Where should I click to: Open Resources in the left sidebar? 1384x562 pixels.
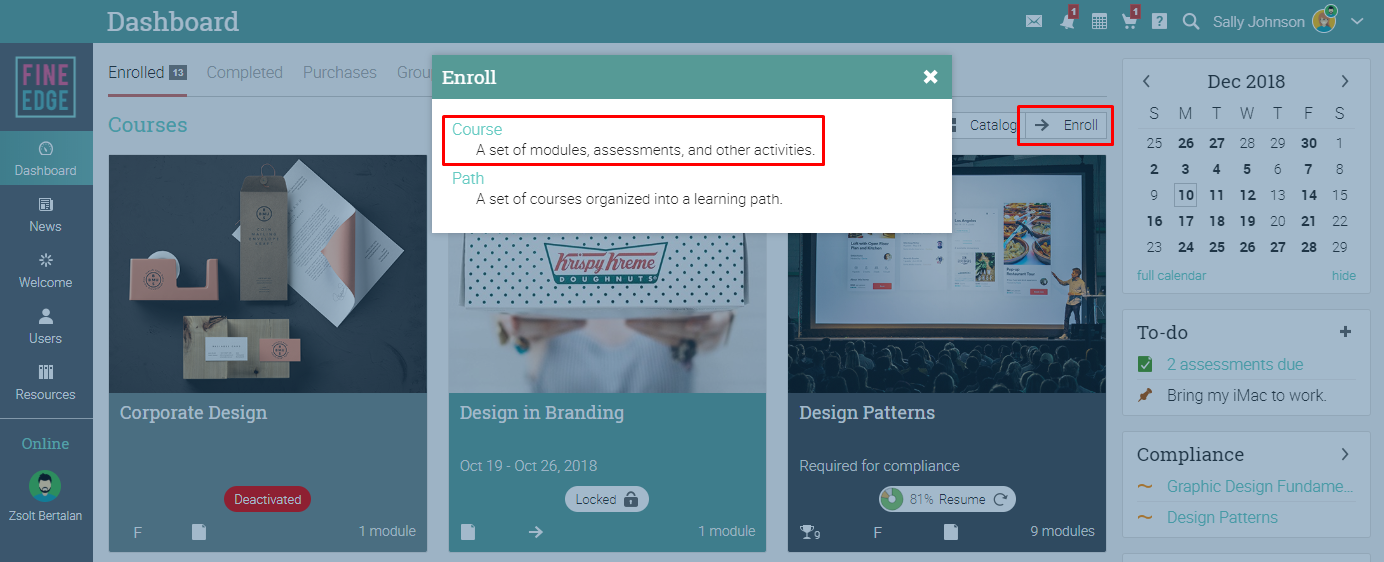coord(45,383)
